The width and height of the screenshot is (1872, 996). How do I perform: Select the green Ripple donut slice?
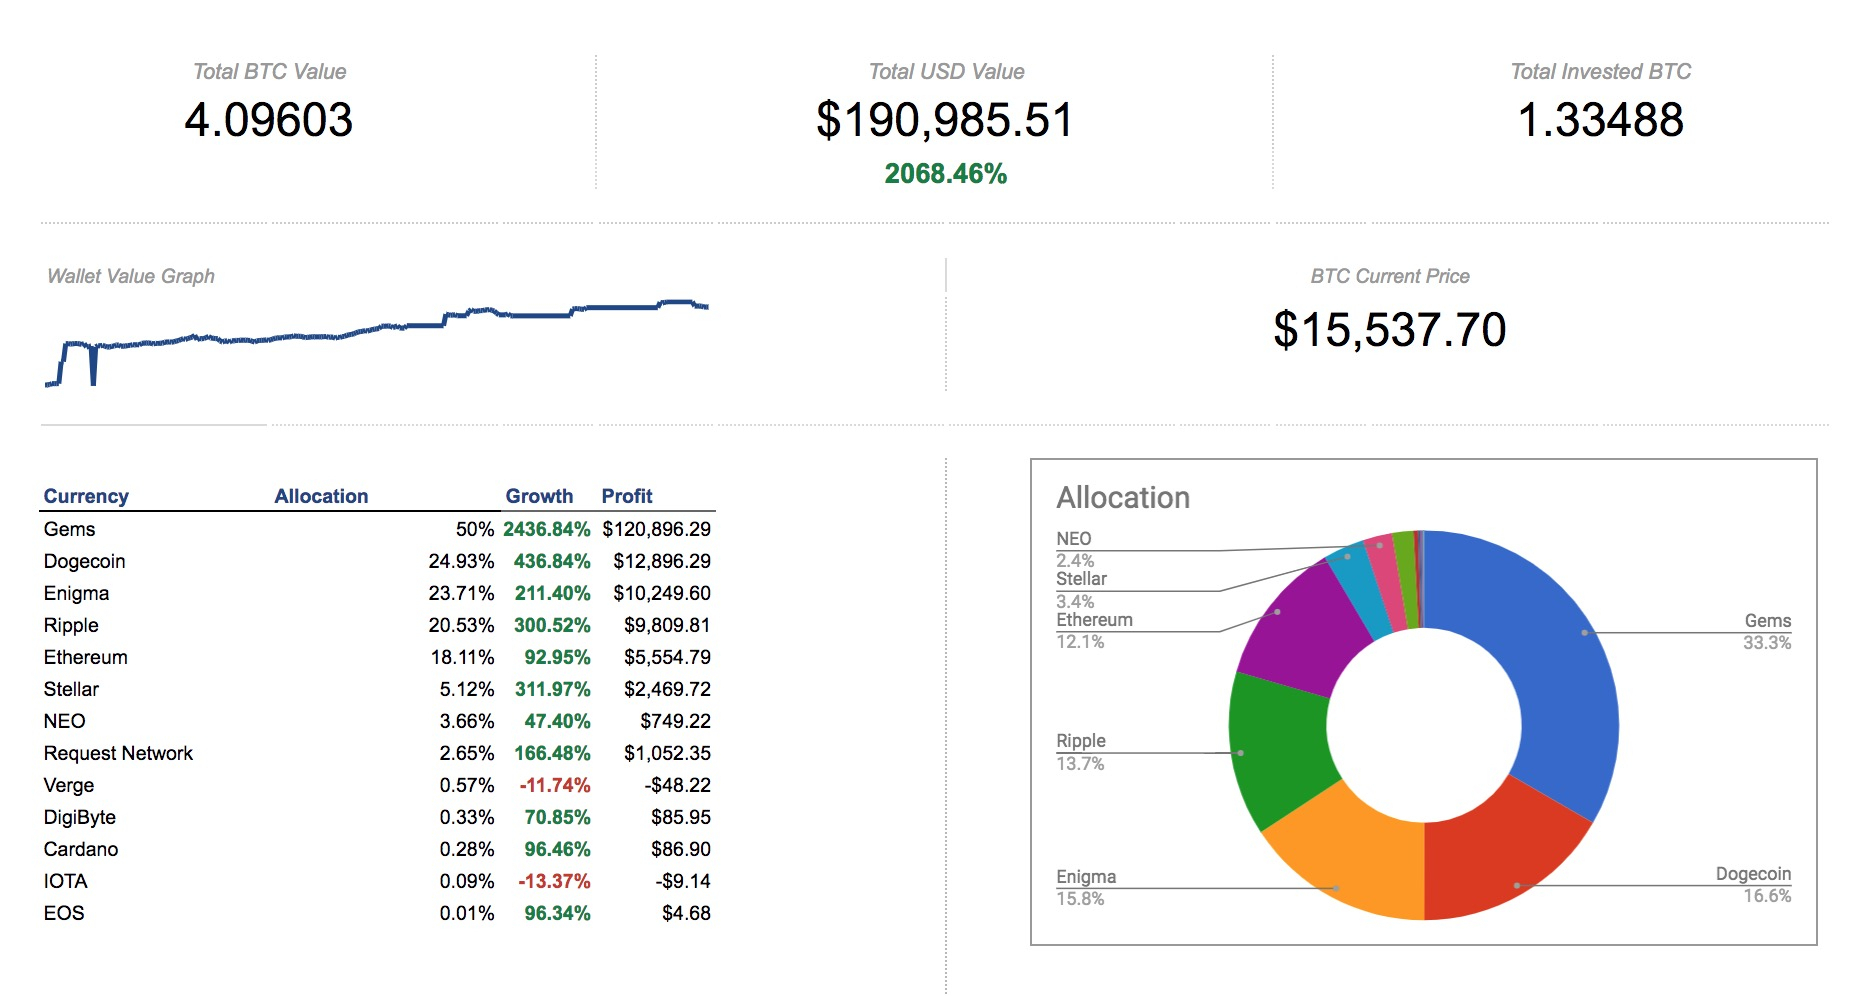click(x=1275, y=750)
